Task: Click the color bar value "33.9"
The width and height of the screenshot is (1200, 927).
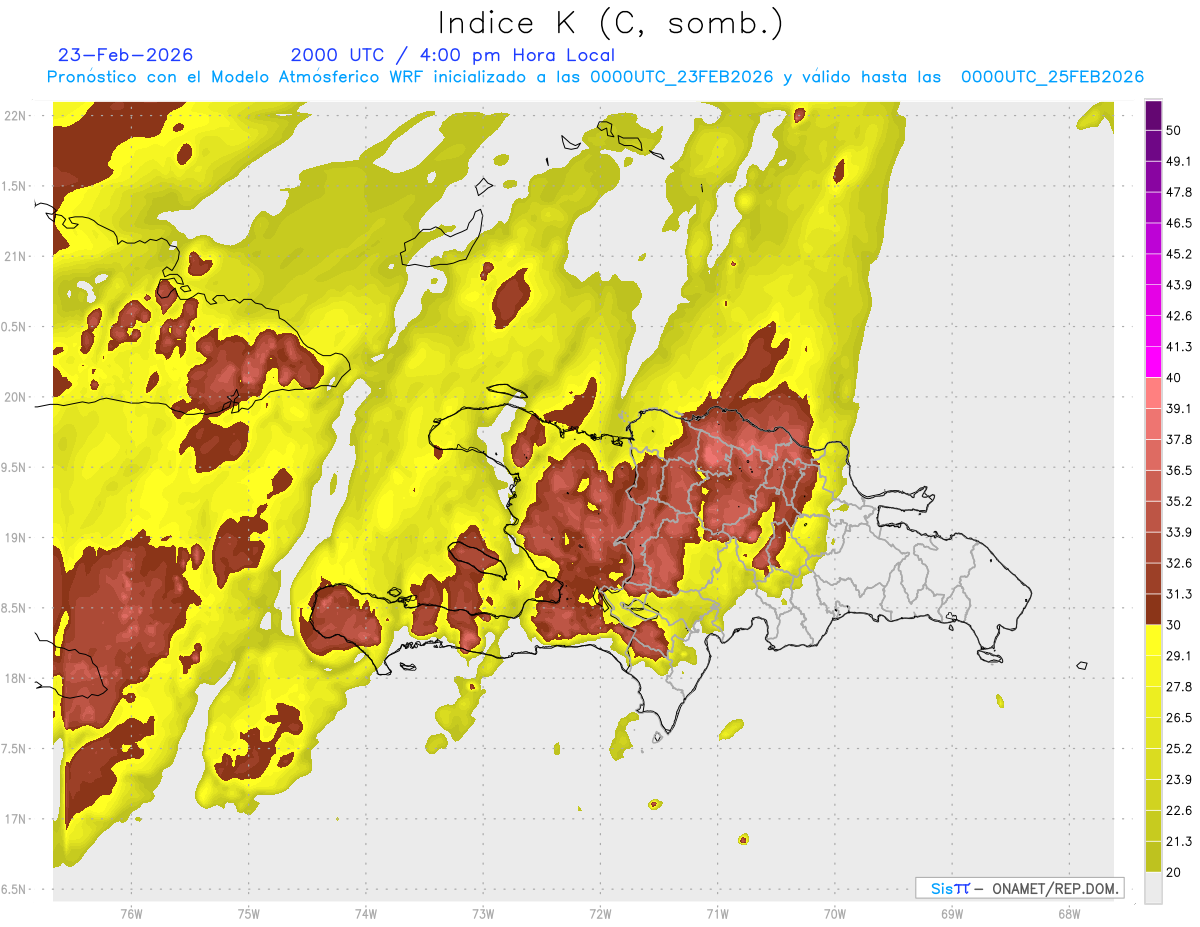Action: tap(1179, 532)
